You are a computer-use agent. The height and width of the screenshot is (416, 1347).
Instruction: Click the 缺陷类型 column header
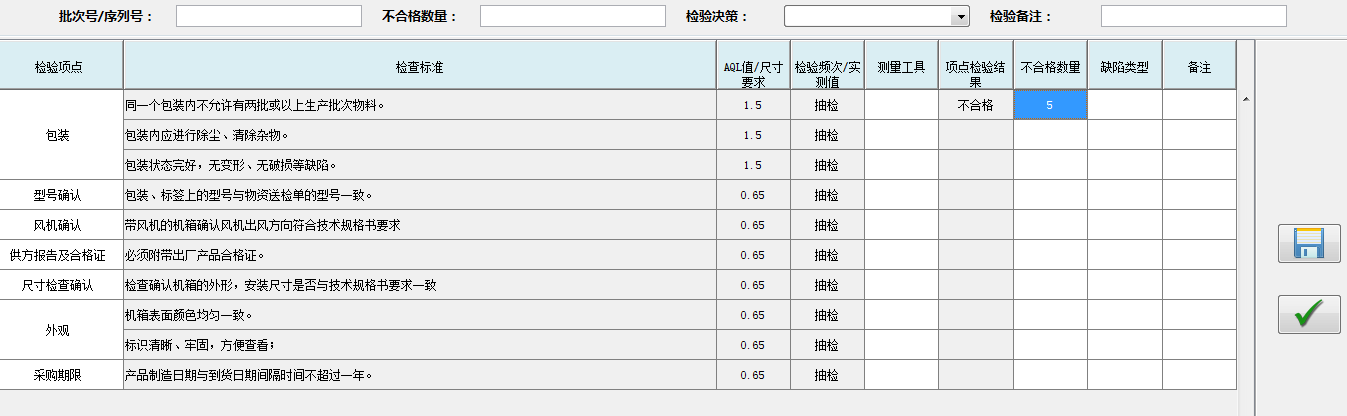coord(1125,67)
